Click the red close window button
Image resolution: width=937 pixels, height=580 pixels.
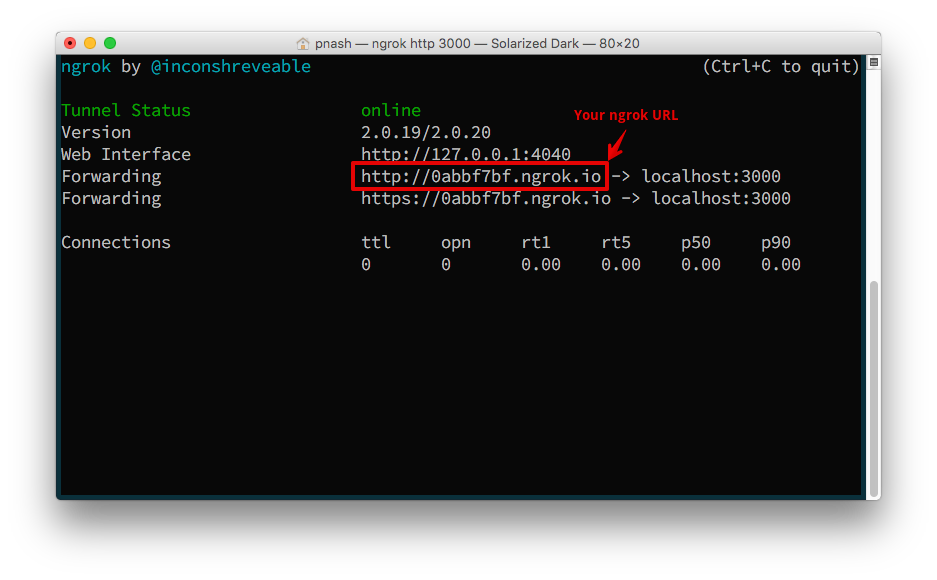(70, 43)
